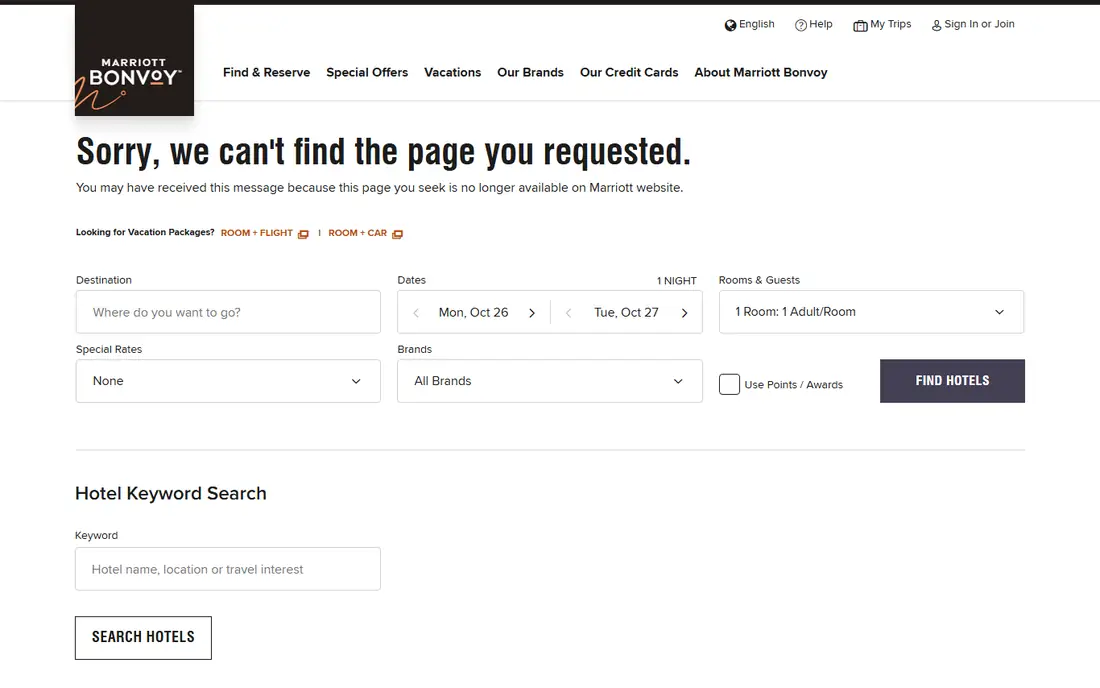Click the Search Hotels button
Screen dimensions: 1100x688
coord(143,638)
